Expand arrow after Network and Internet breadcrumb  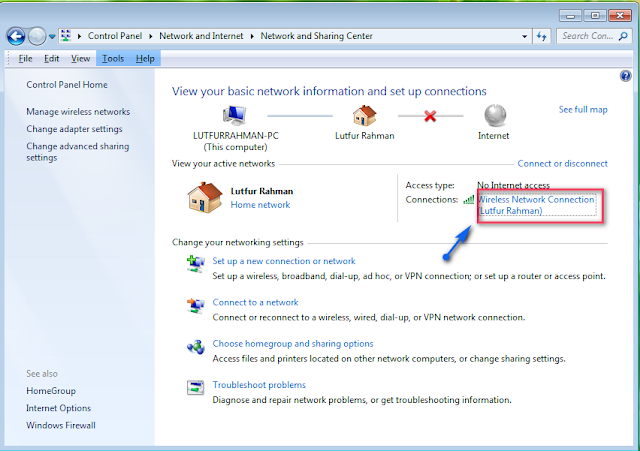click(252, 36)
